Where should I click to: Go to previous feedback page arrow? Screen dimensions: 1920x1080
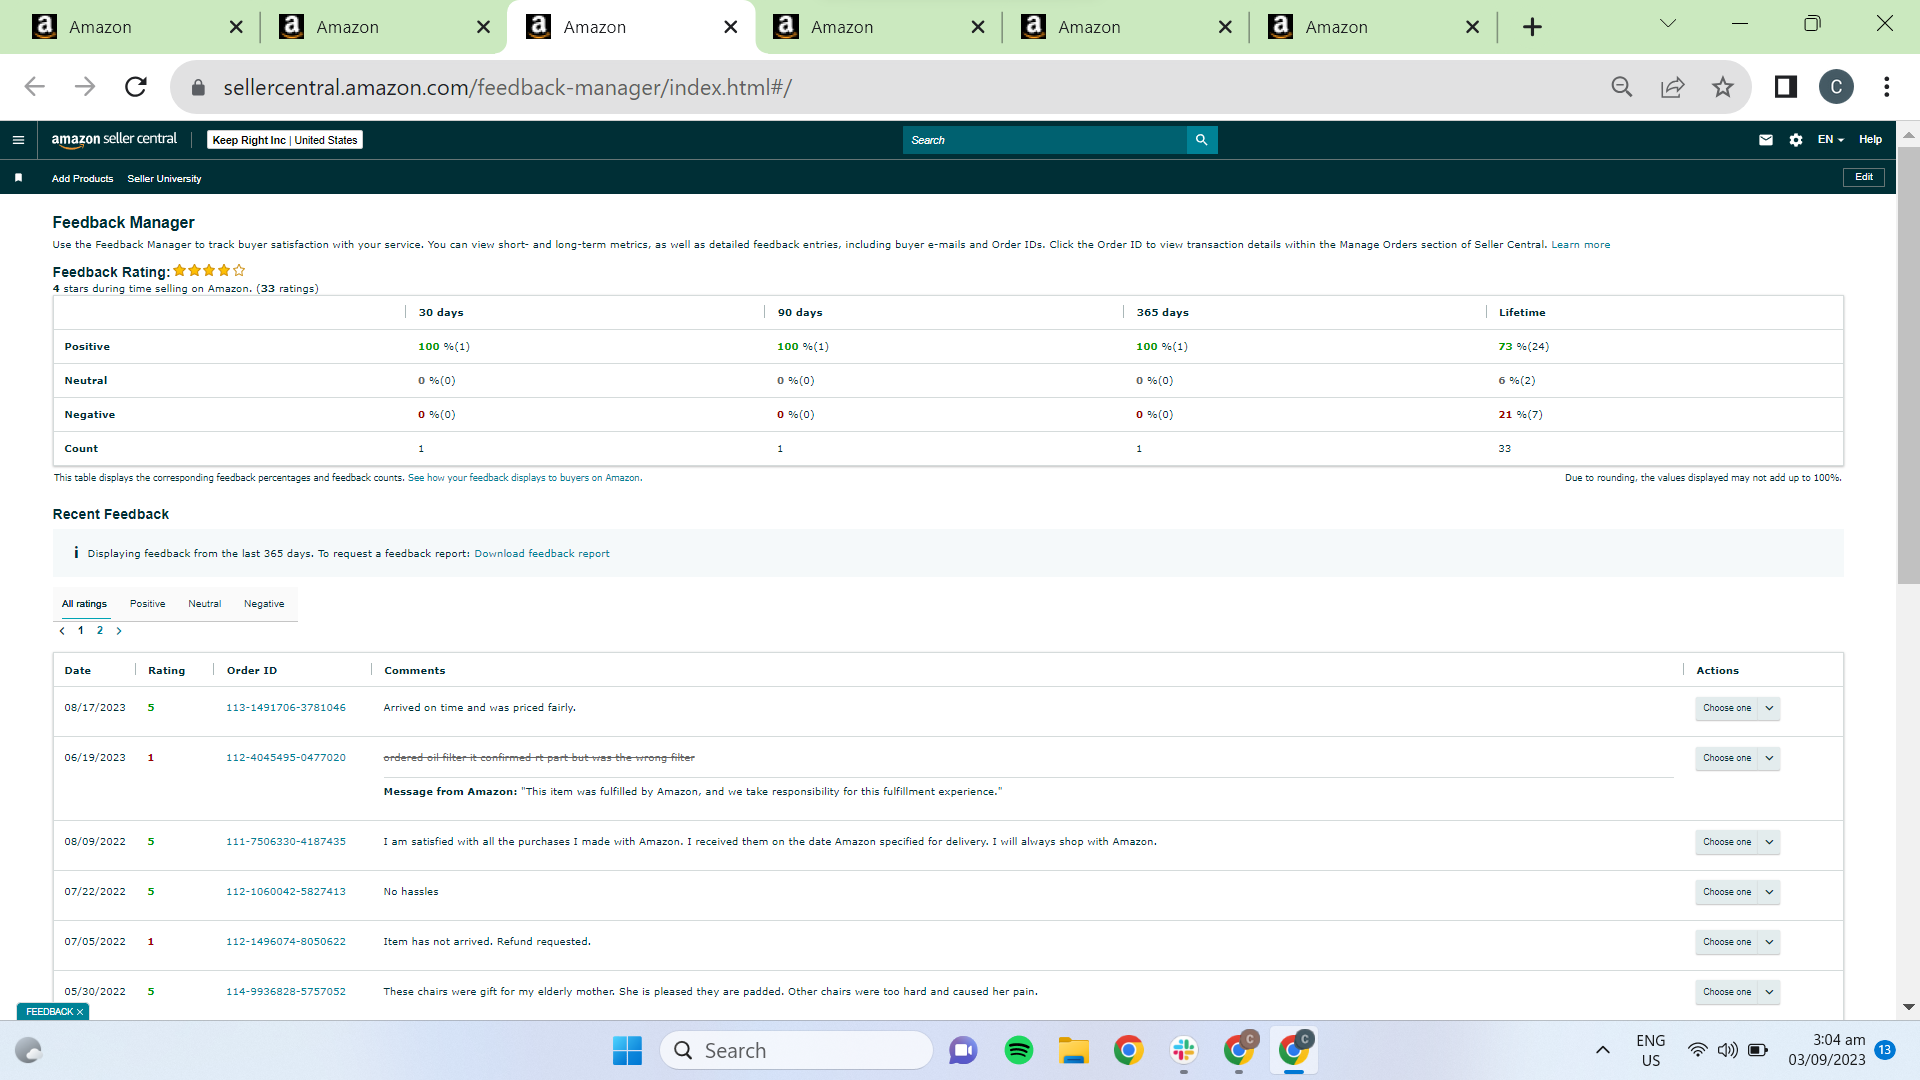point(62,631)
